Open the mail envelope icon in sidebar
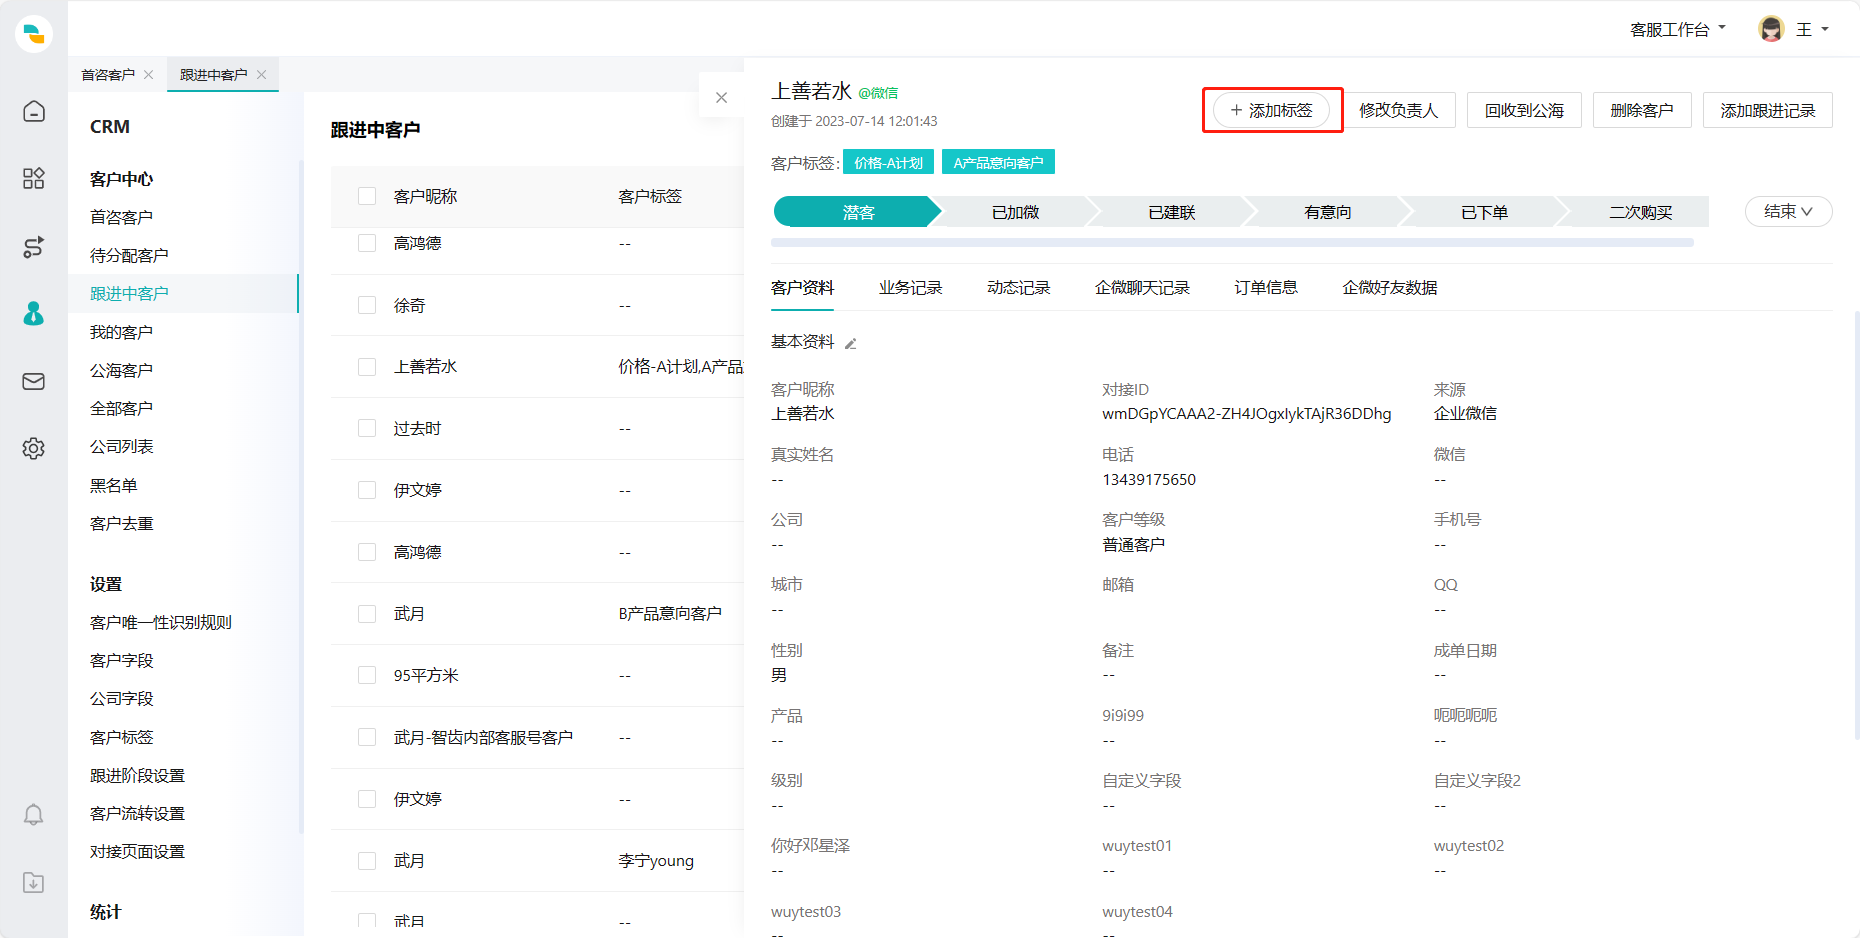This screenshot has height=938, width=1860. tap(34, 381)
